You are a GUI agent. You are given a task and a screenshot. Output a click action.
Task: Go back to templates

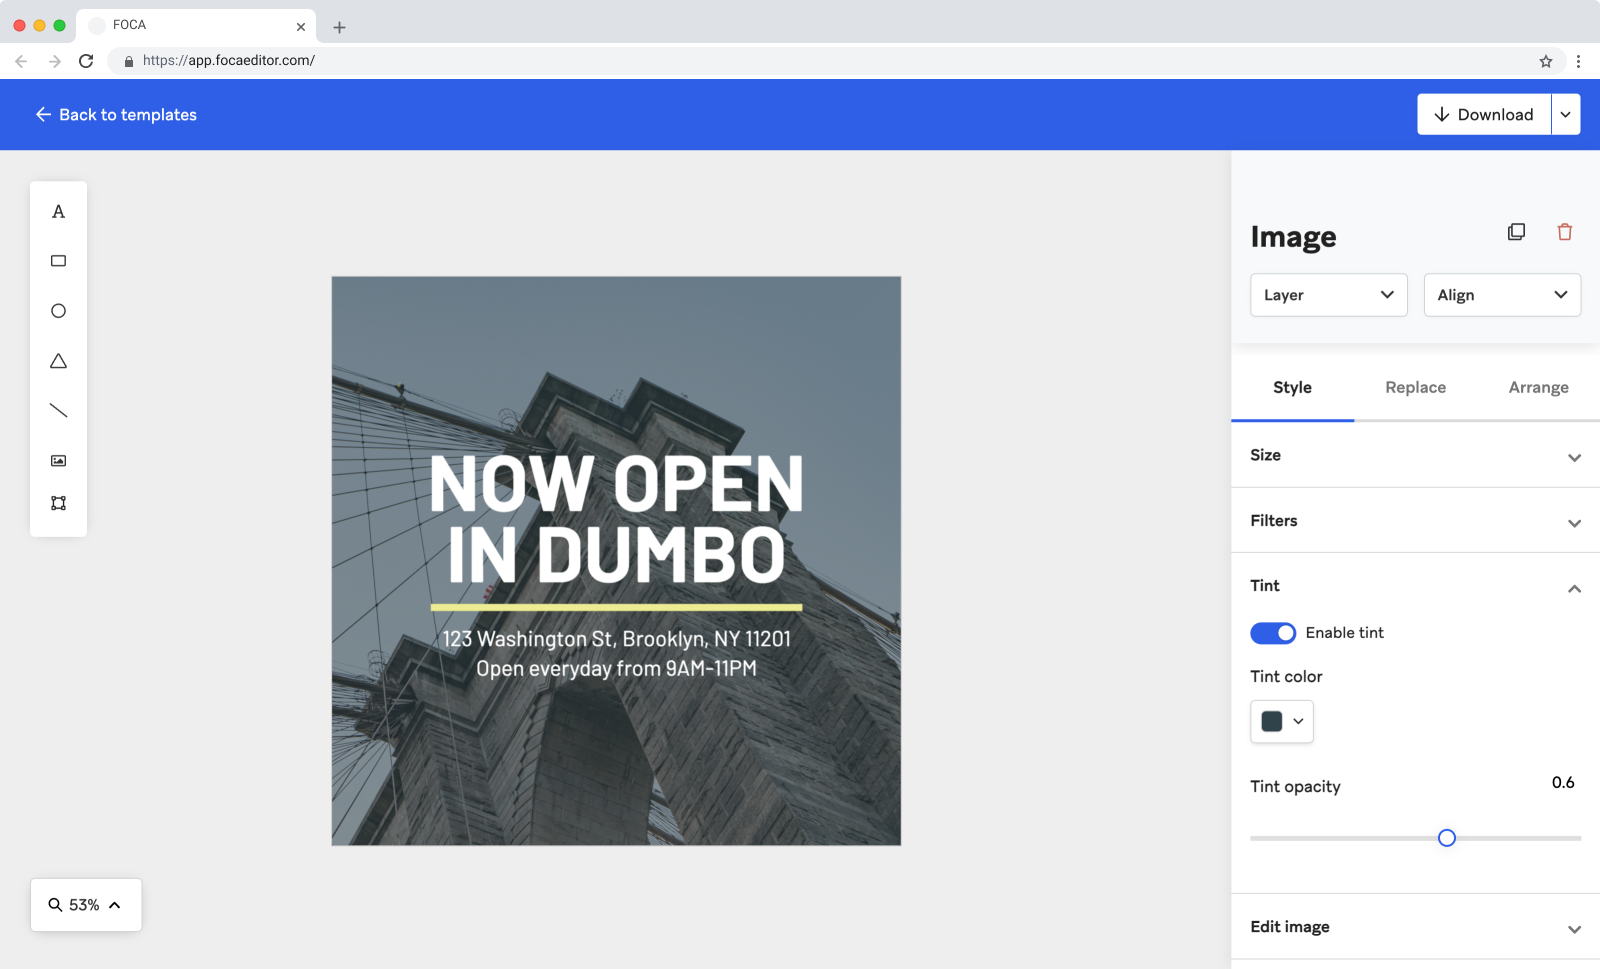coord(116,115)
